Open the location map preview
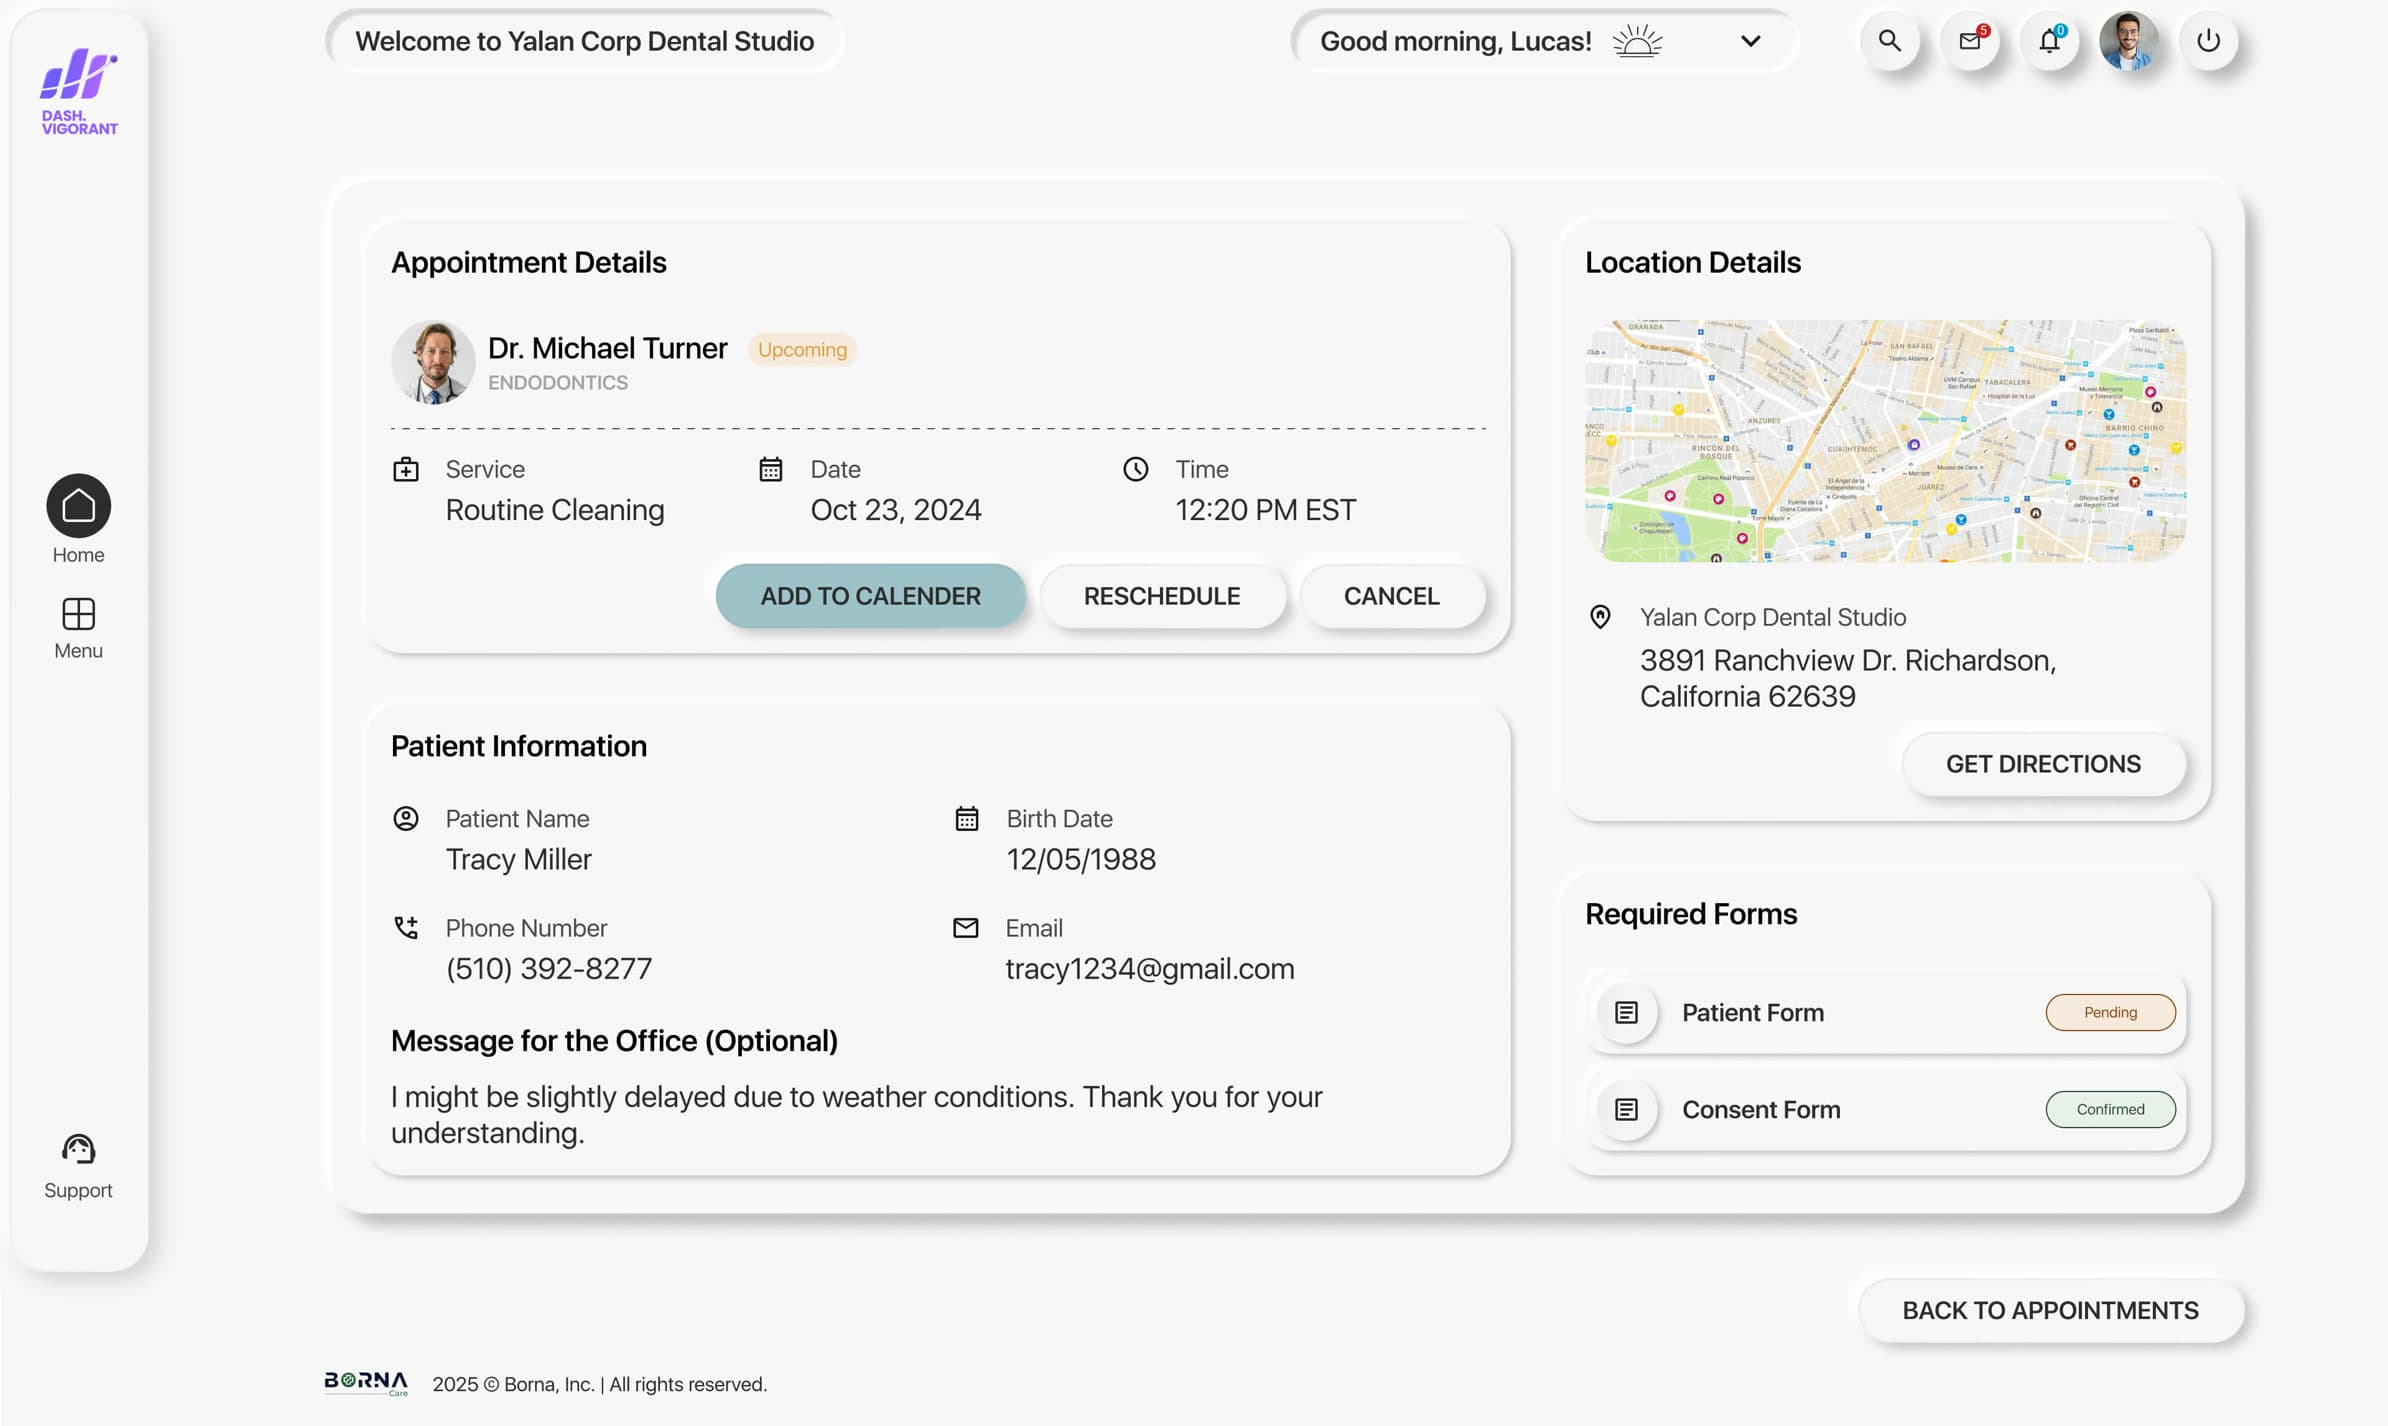The width and height of the screenshot is (2388, 1426). coord(1885,441)
